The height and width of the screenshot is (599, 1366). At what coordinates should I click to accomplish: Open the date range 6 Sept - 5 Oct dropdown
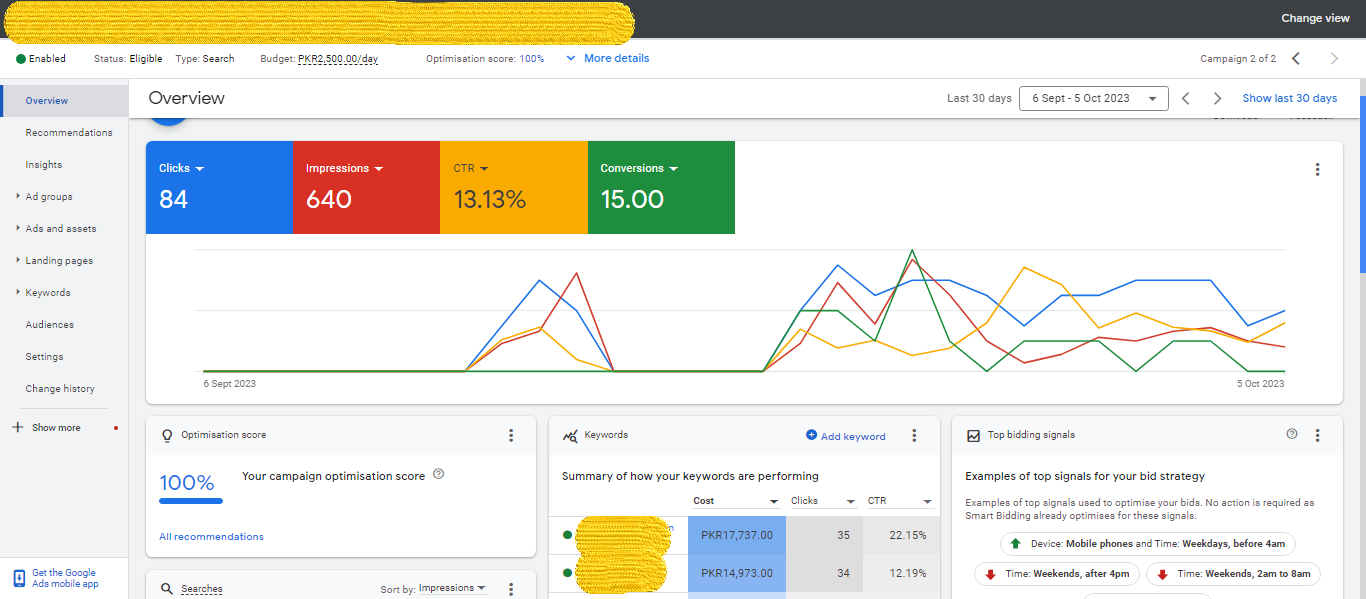pos(1093,98)
